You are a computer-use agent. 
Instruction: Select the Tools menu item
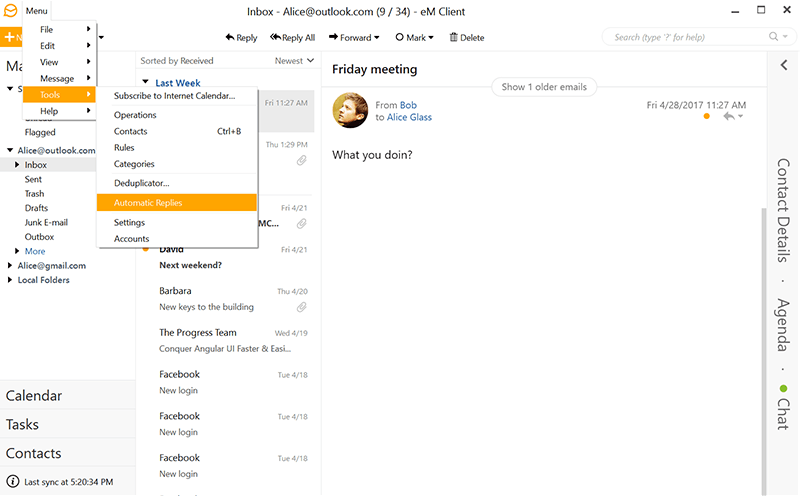click(60, 94)
